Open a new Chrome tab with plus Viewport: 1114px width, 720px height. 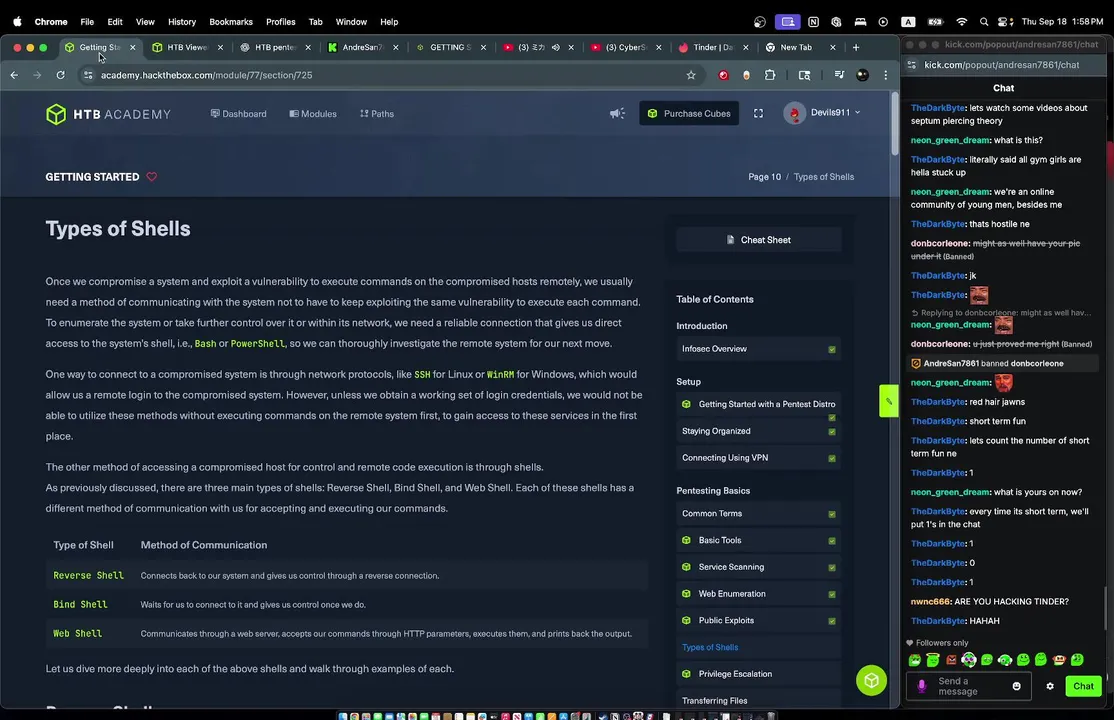pos(855,48)
